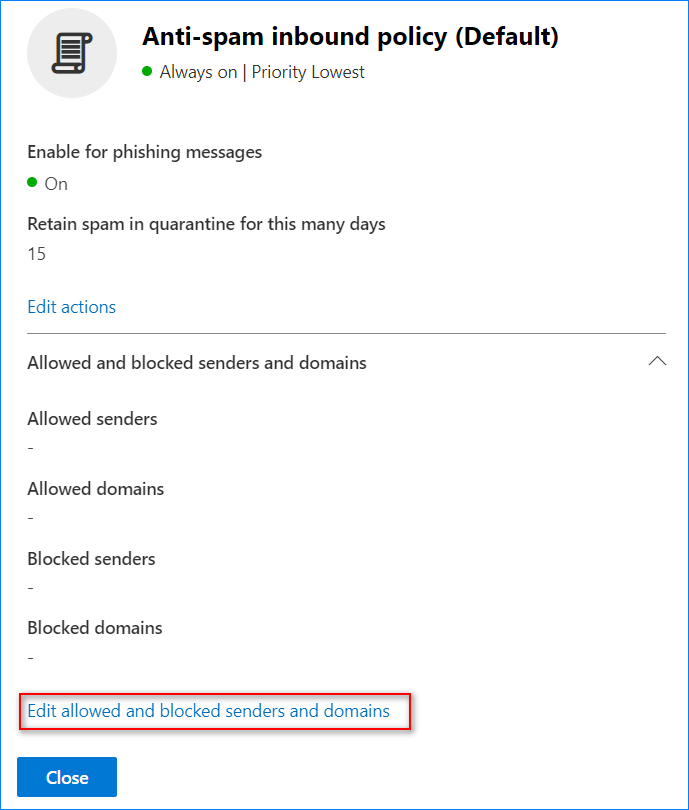Click the quarantine days value 15
This screenshot has width=689, height=810.
(37, 254)
